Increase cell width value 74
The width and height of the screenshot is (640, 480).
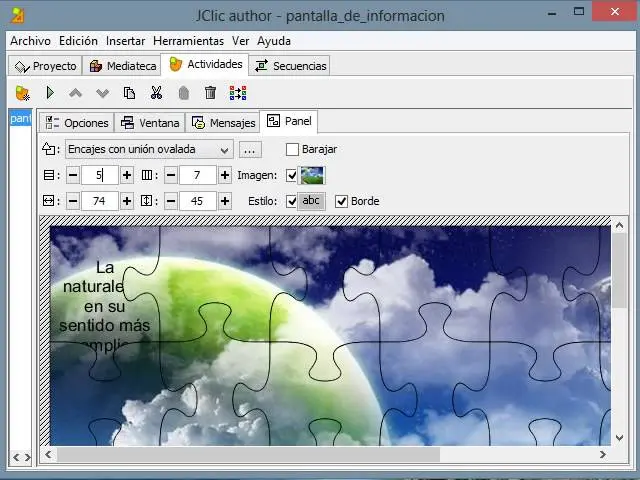[127, 201]
